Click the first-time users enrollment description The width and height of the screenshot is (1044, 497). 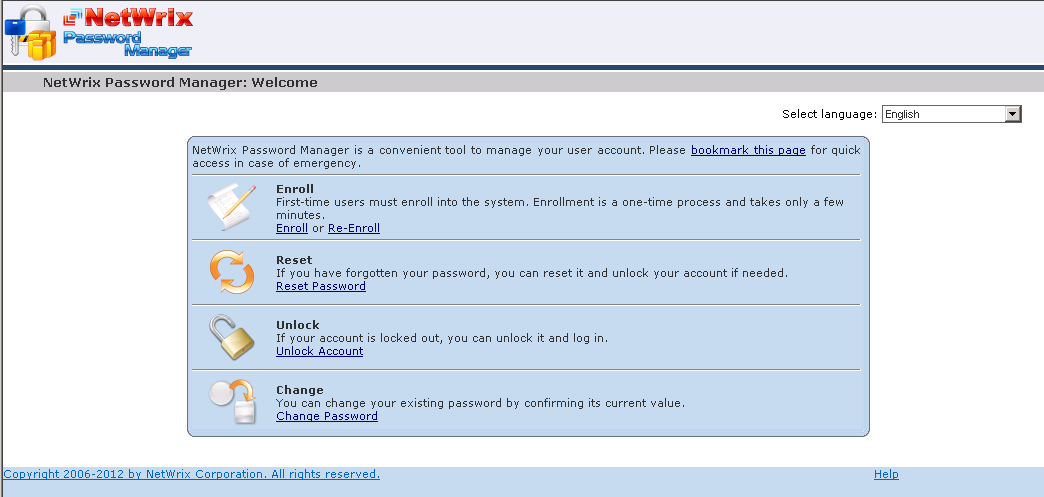coord(560,208)
